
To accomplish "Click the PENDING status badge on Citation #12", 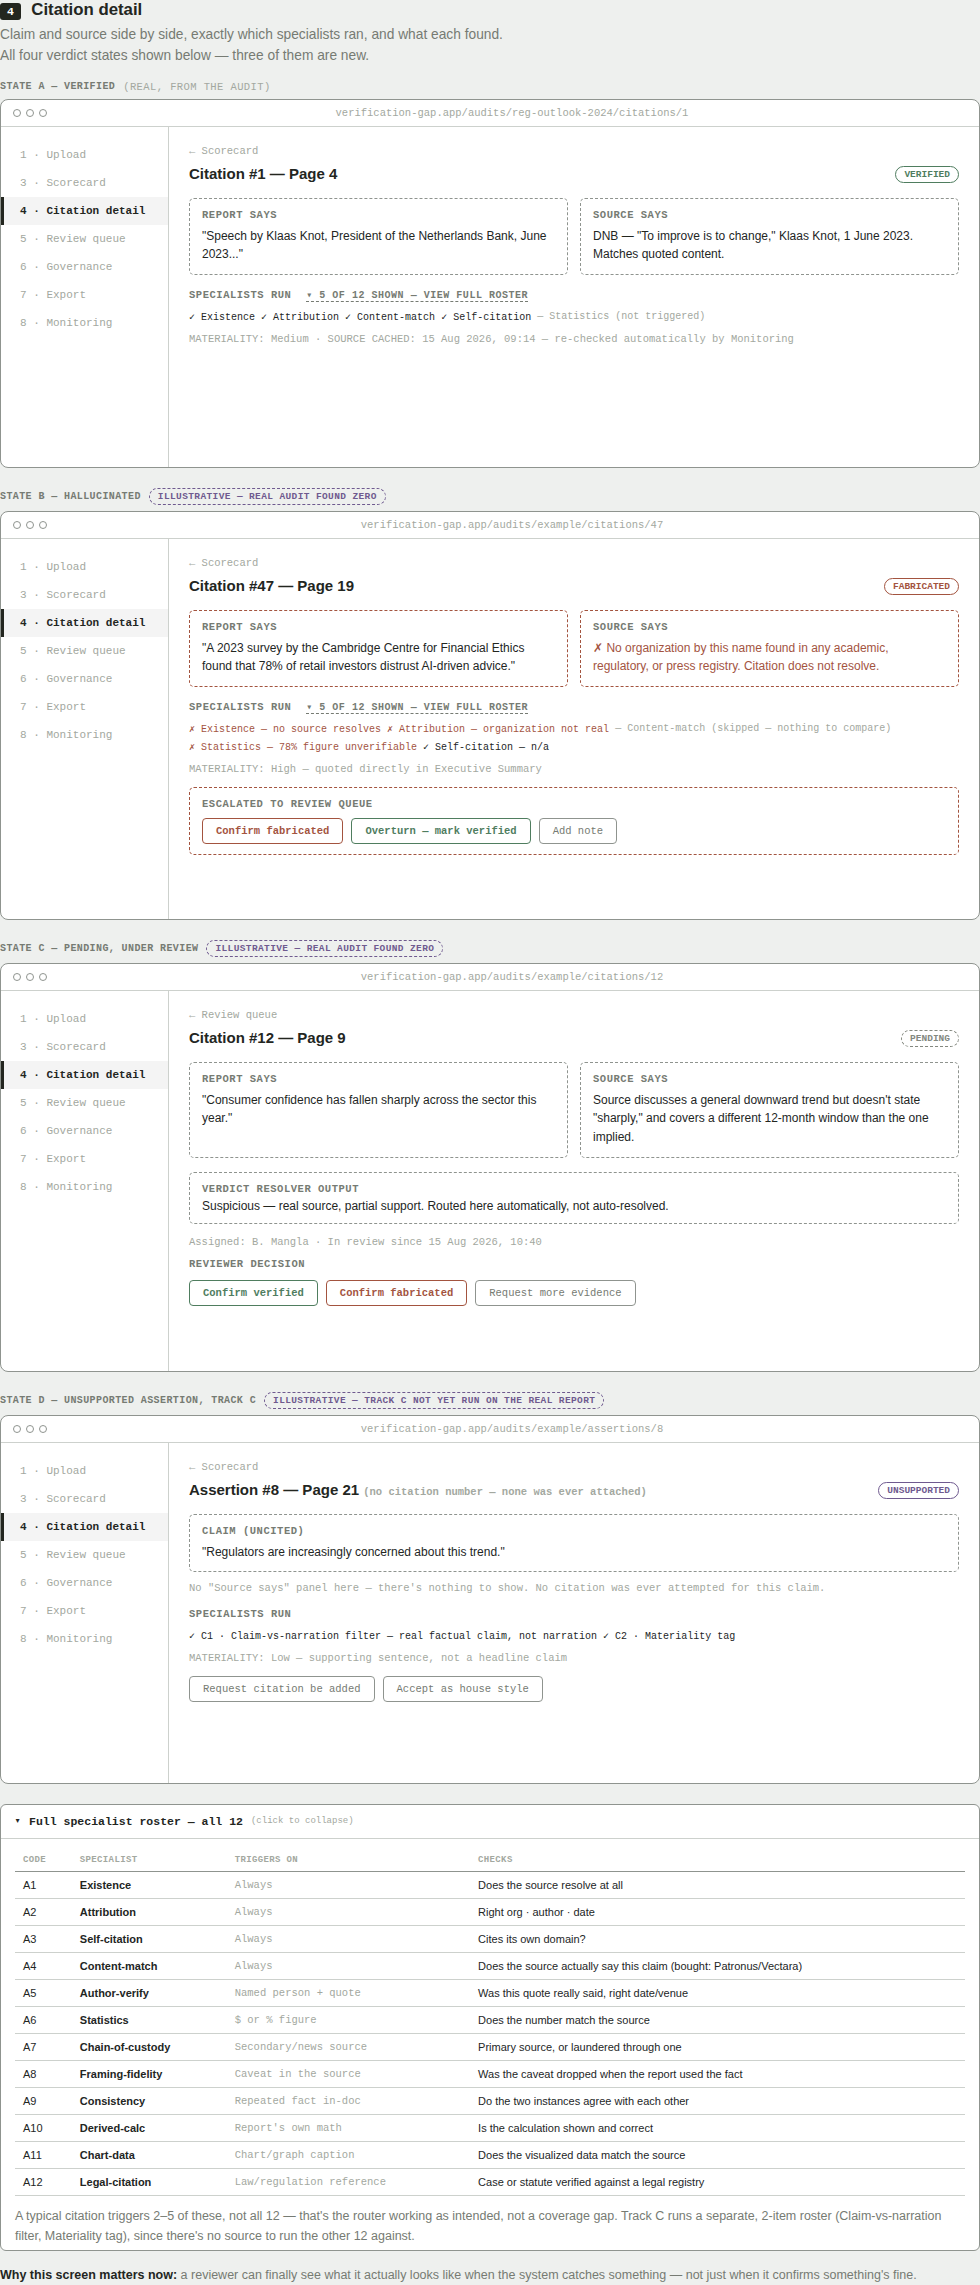I will pos(930,1038).
